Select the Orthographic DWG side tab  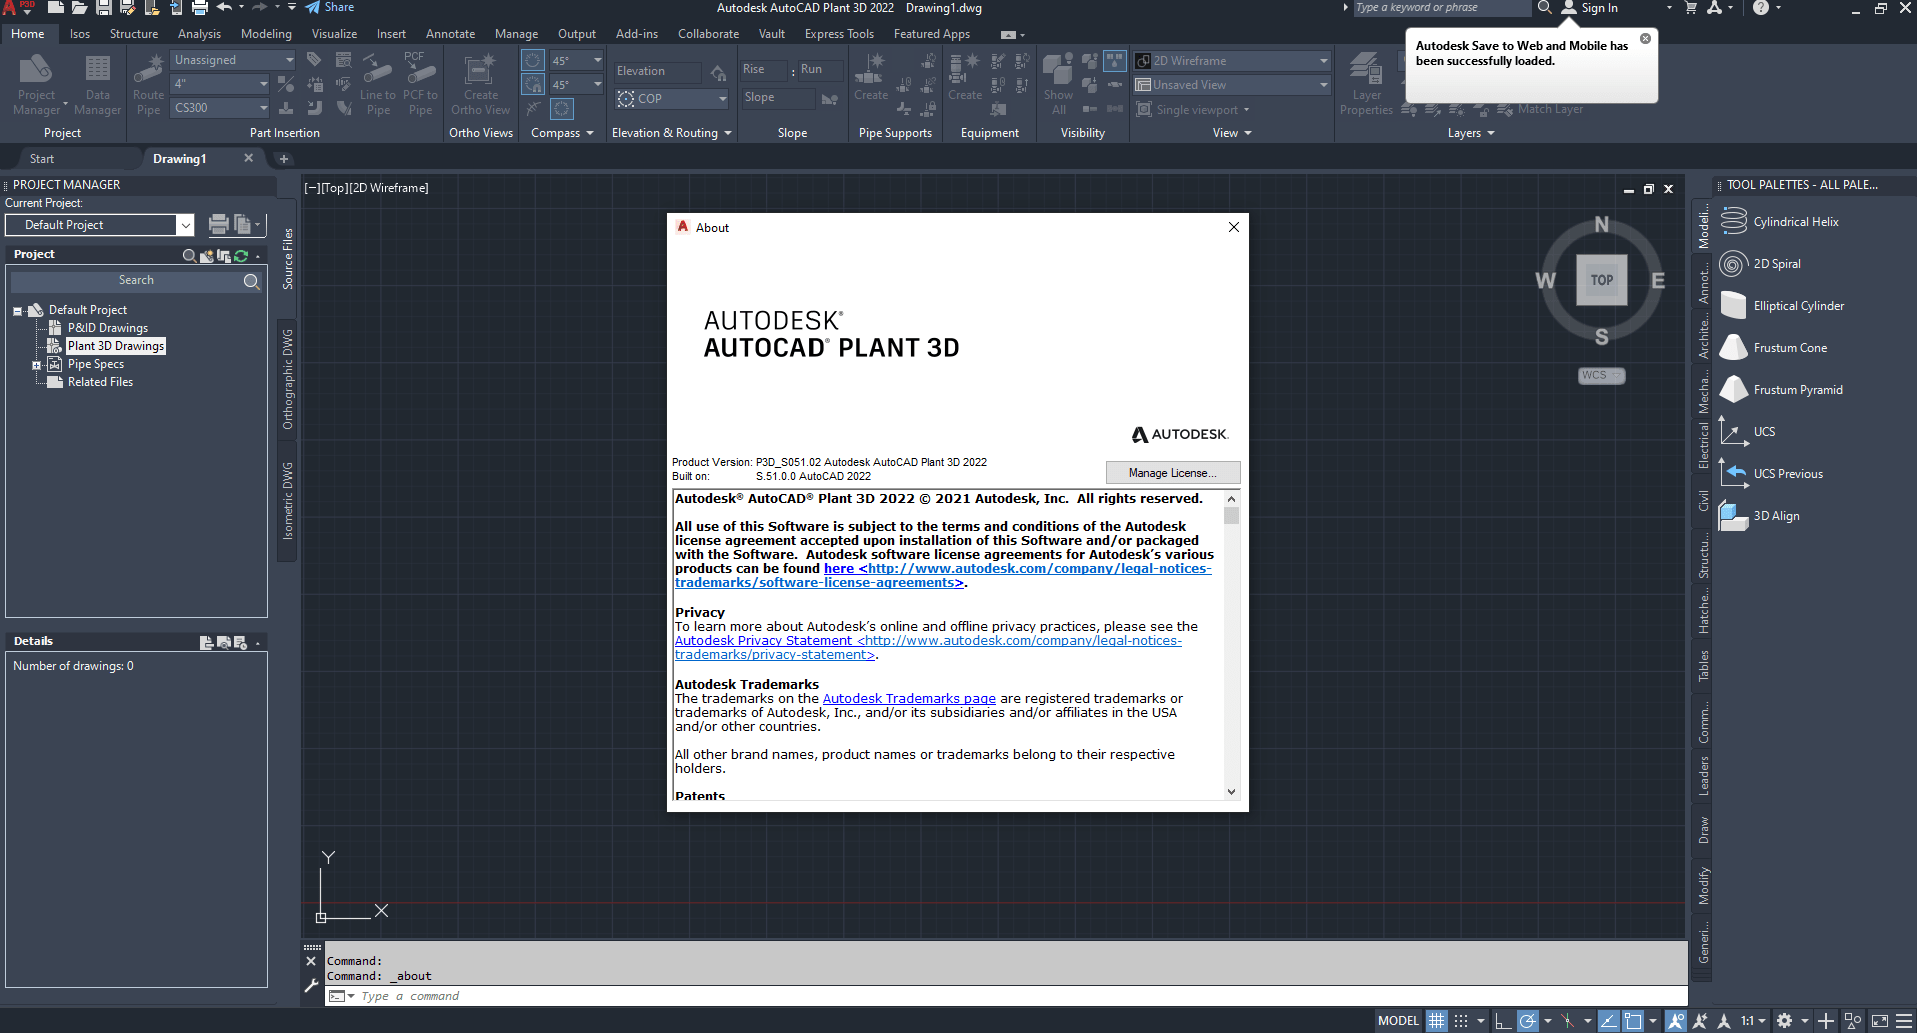288,379
